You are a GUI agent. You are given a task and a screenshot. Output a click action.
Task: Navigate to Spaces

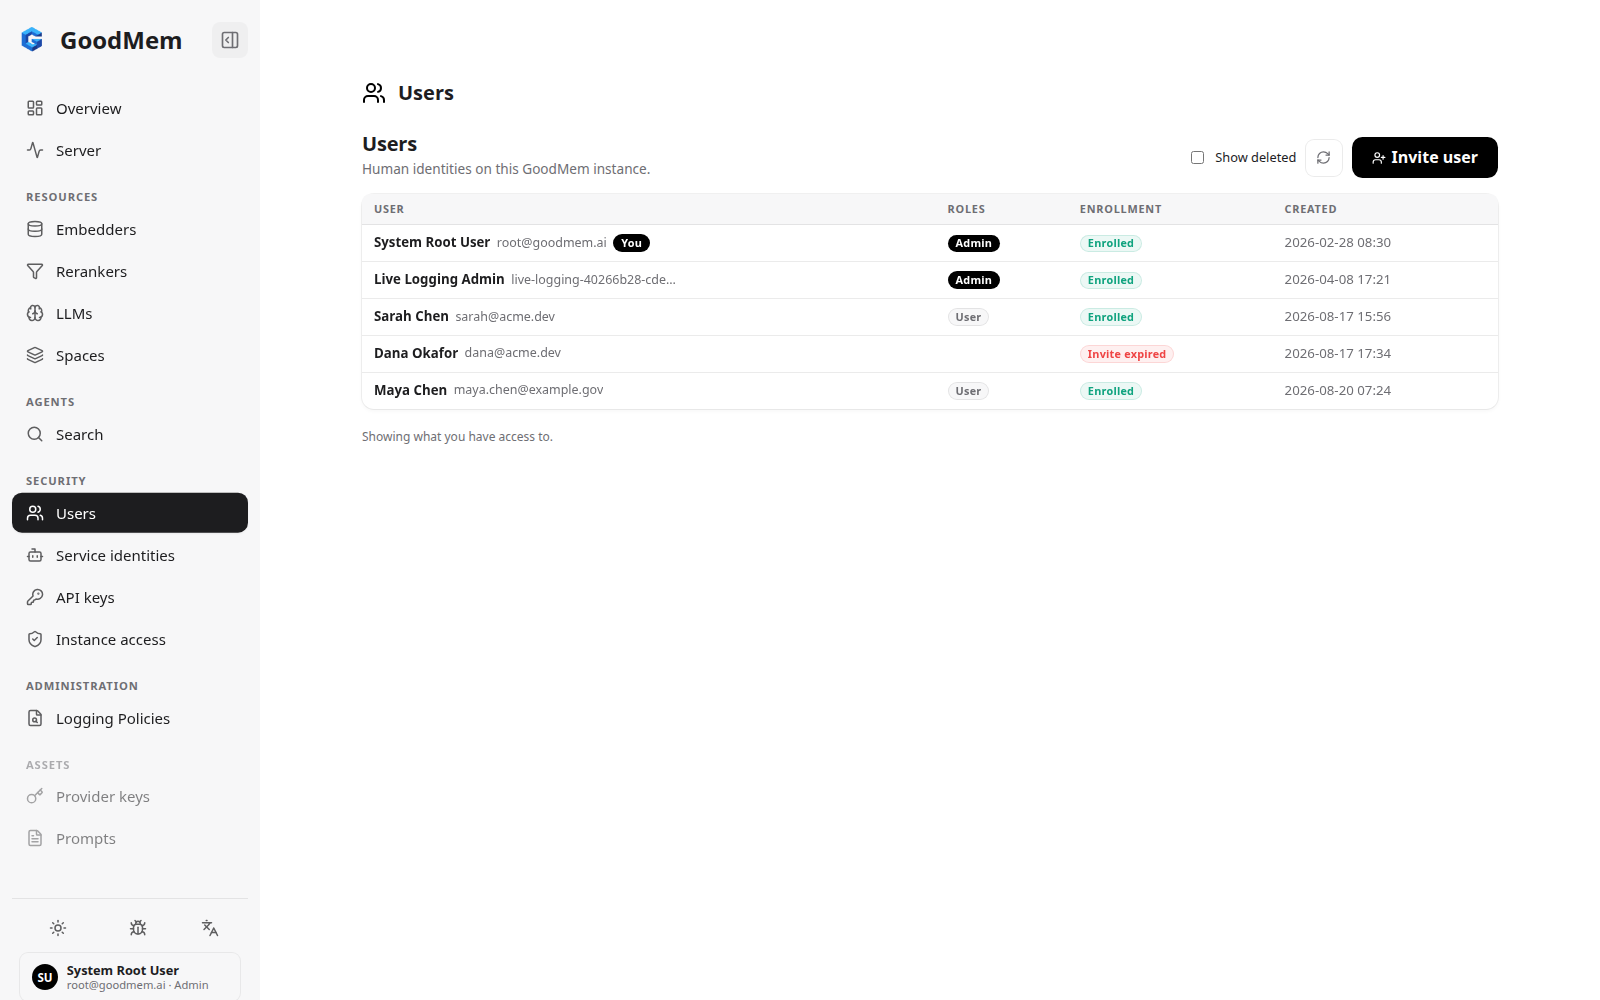[x=130, y=355]
